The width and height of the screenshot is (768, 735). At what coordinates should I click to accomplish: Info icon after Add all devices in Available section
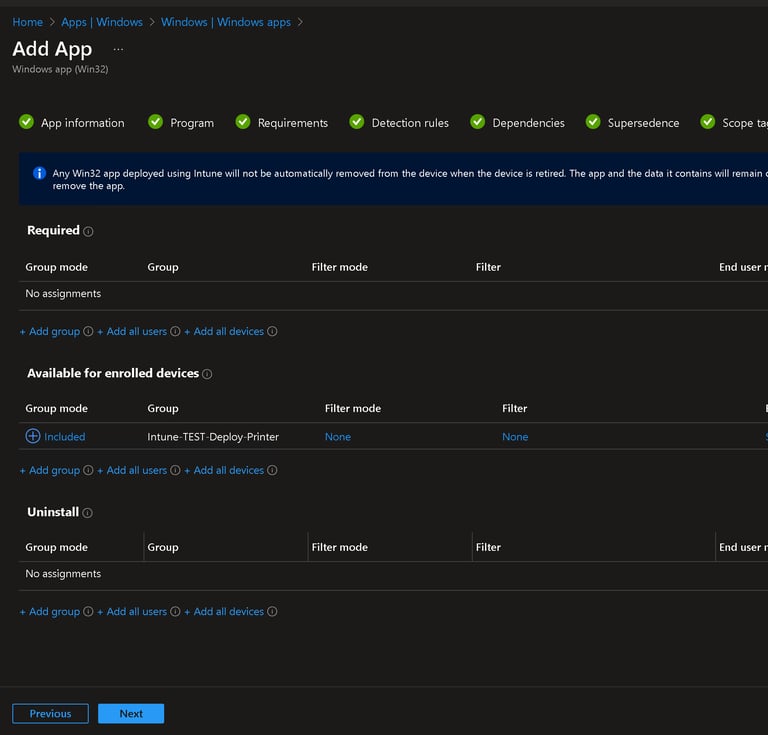point(272,470)
